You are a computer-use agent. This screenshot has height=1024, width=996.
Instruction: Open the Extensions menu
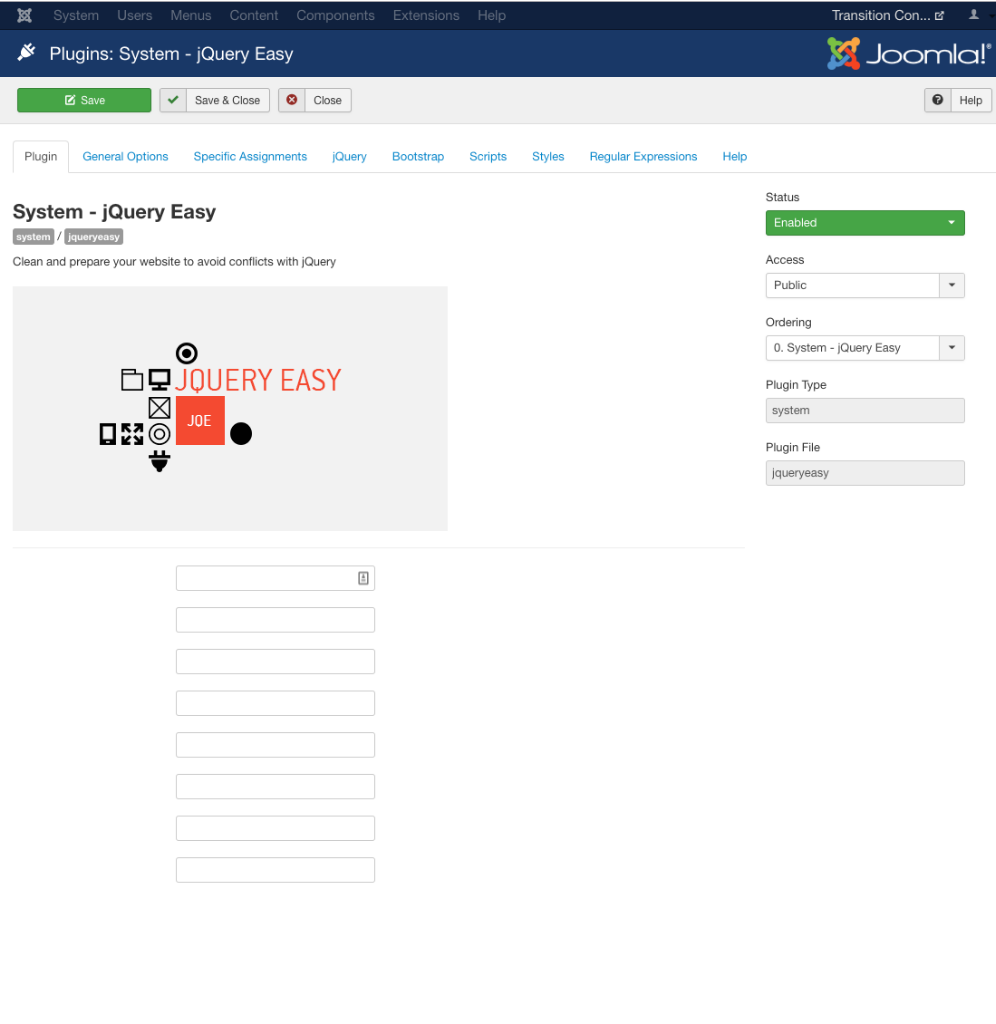tap(426, 15)
